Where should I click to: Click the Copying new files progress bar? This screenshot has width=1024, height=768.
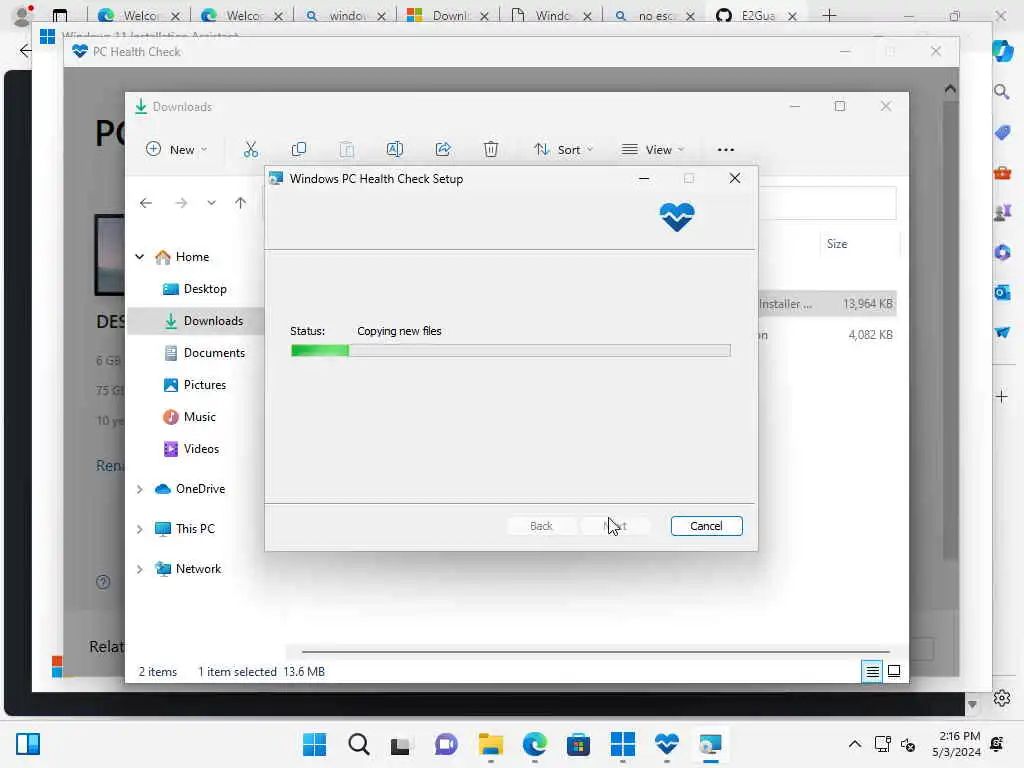click(x=511, y=351)
